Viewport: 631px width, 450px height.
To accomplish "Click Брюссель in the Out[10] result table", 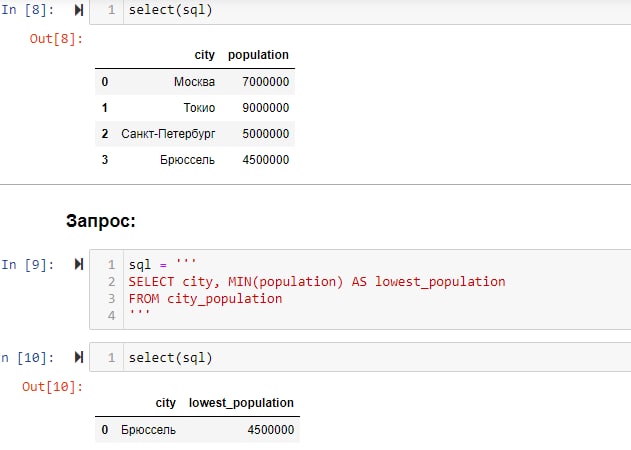I will pos(148,430).
